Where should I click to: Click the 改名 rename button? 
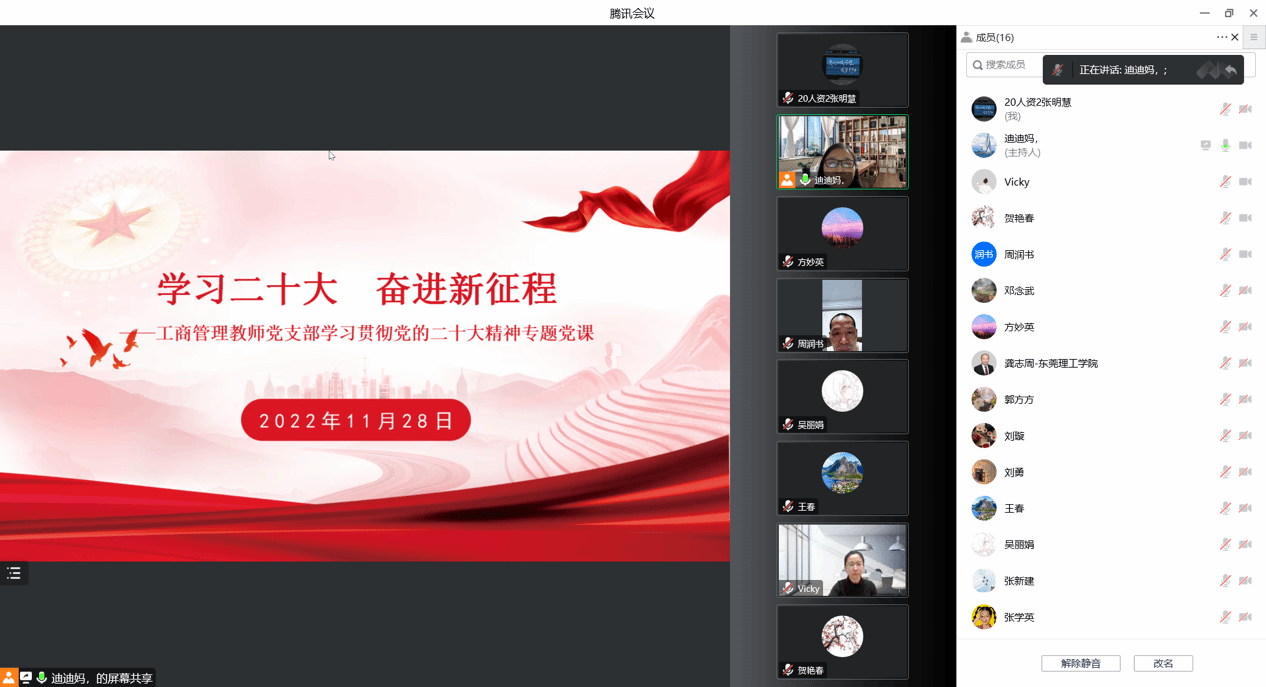(x=1163, y=664)
